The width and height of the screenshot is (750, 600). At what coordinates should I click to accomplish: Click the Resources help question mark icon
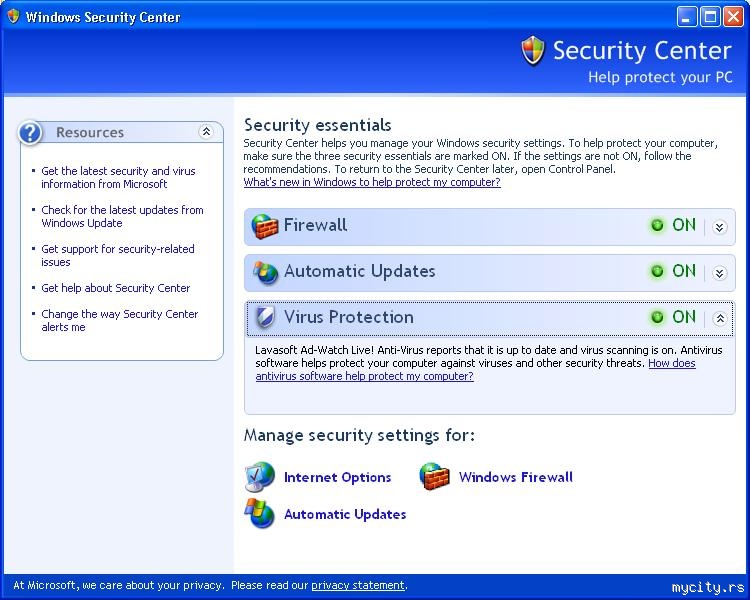(31, 132)
